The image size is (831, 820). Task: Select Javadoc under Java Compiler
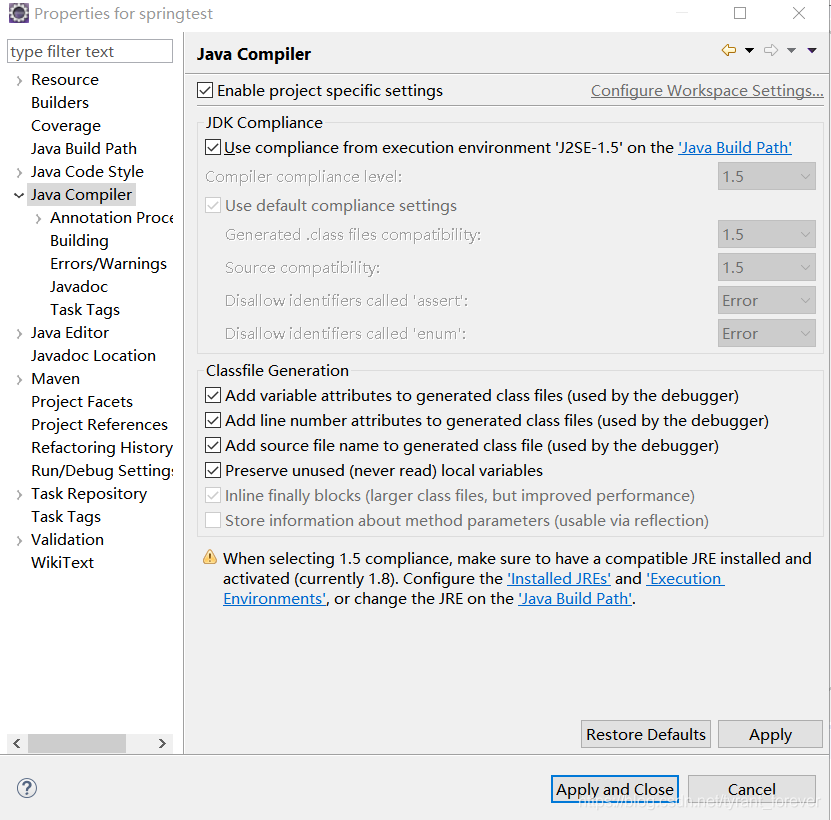click(x=78, y=286)
